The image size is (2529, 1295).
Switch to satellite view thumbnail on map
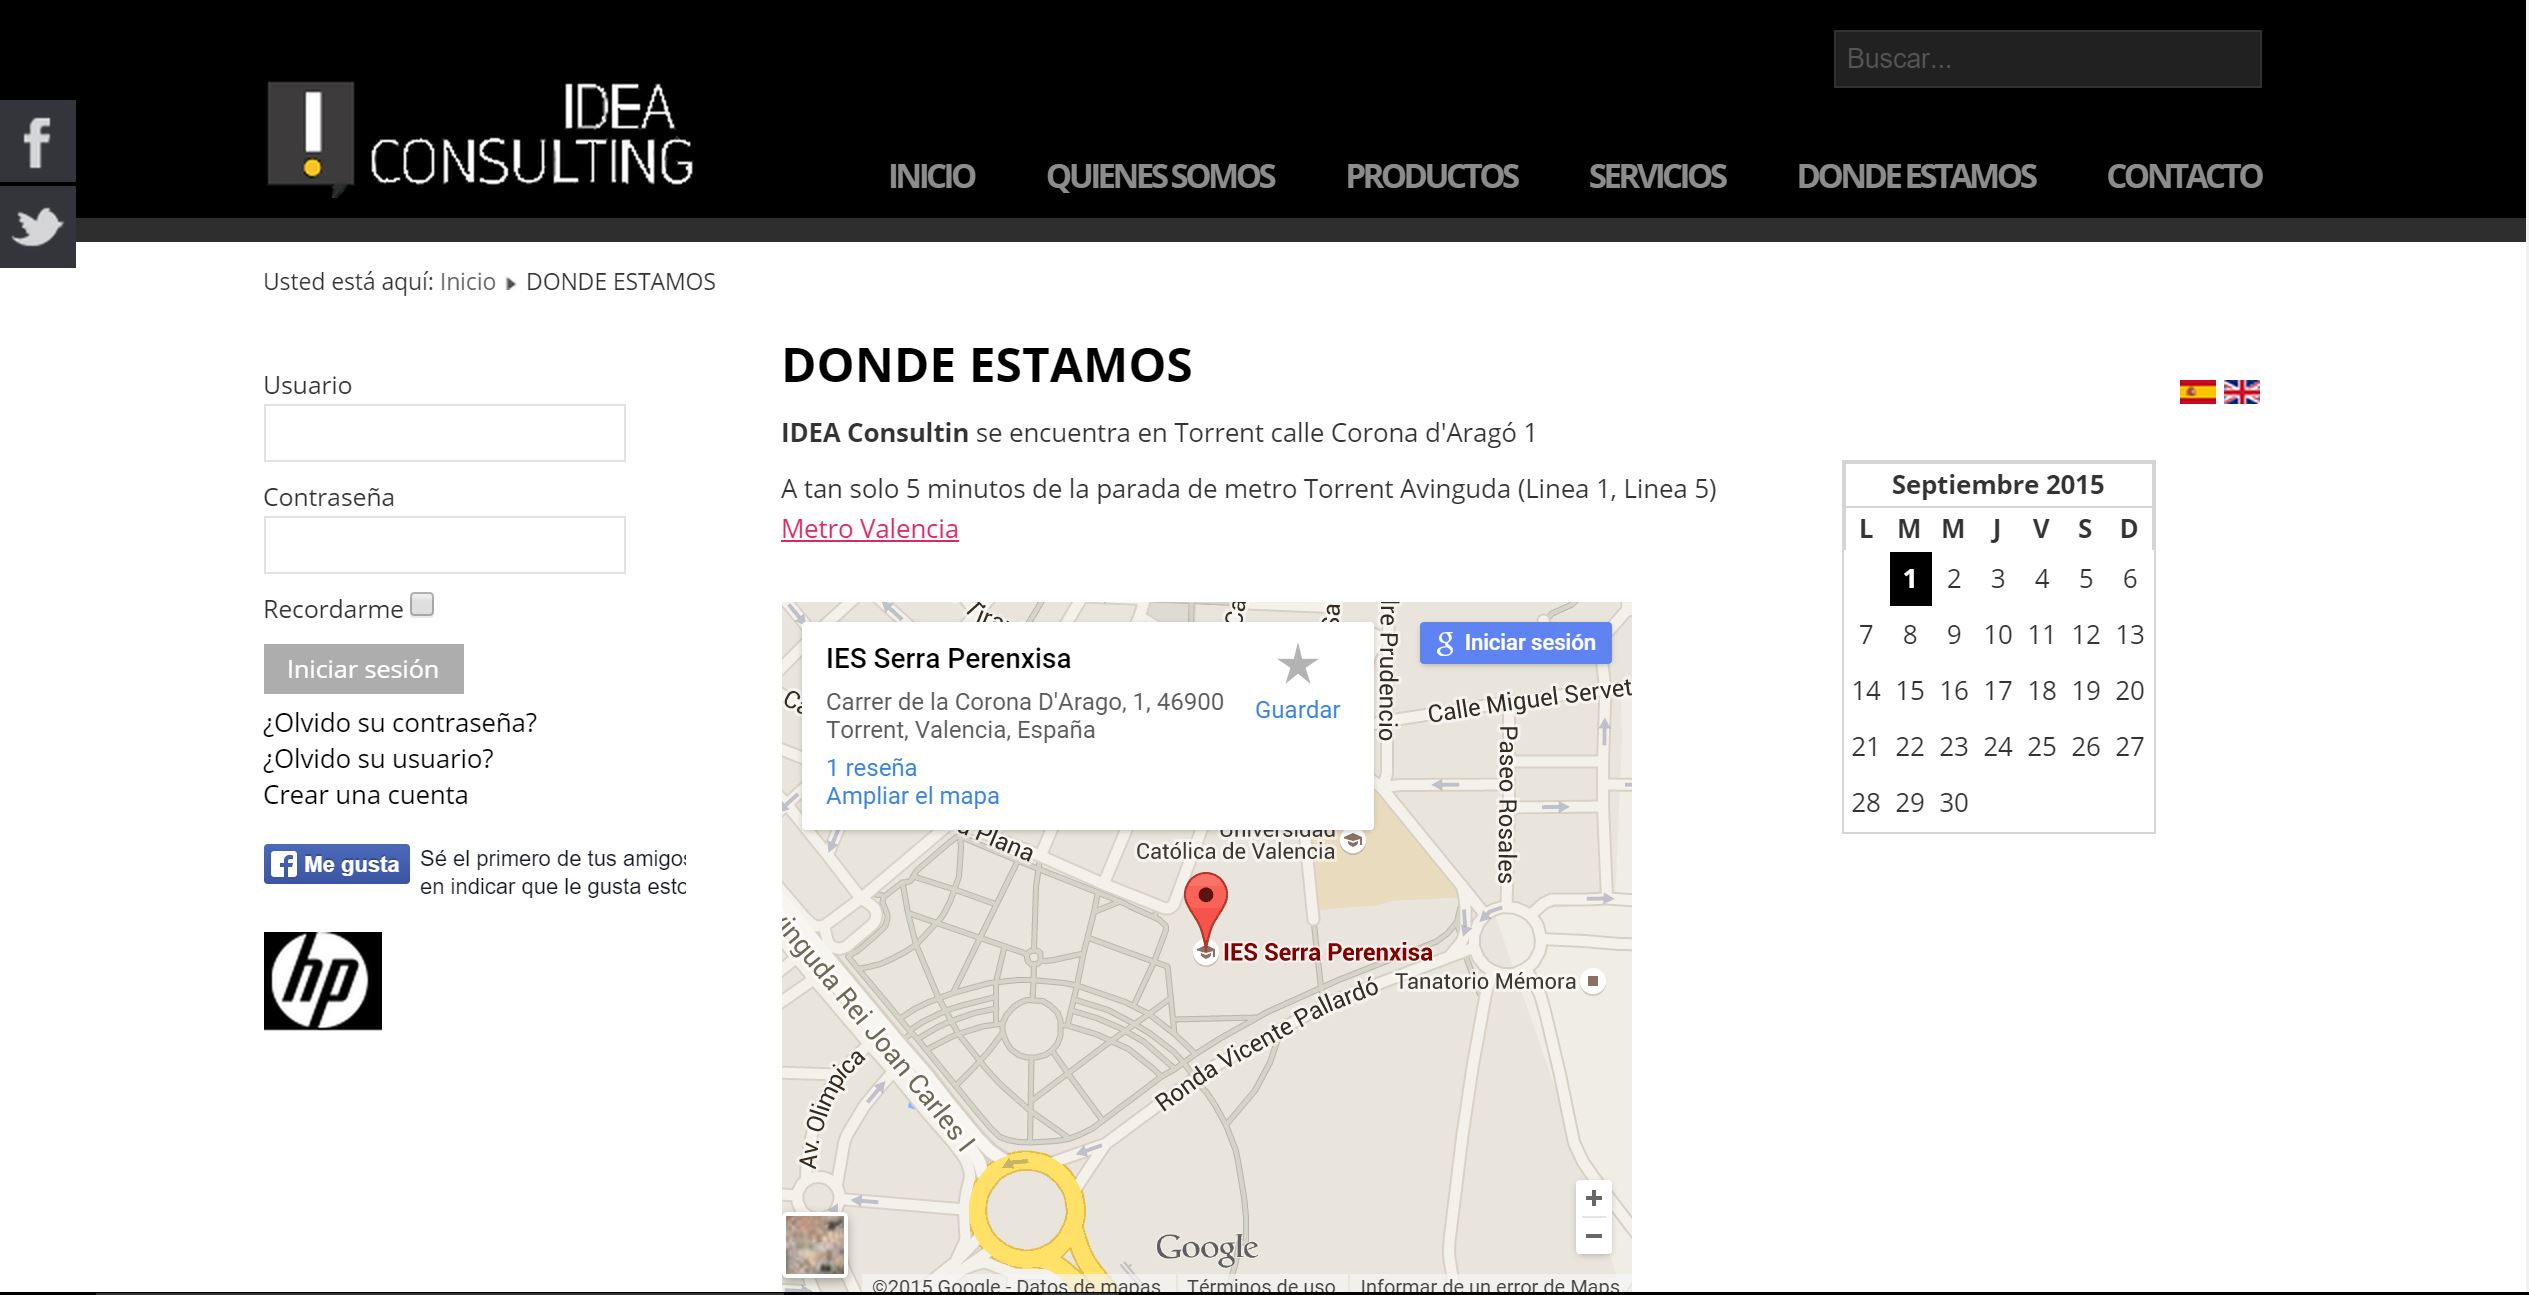815,1245
